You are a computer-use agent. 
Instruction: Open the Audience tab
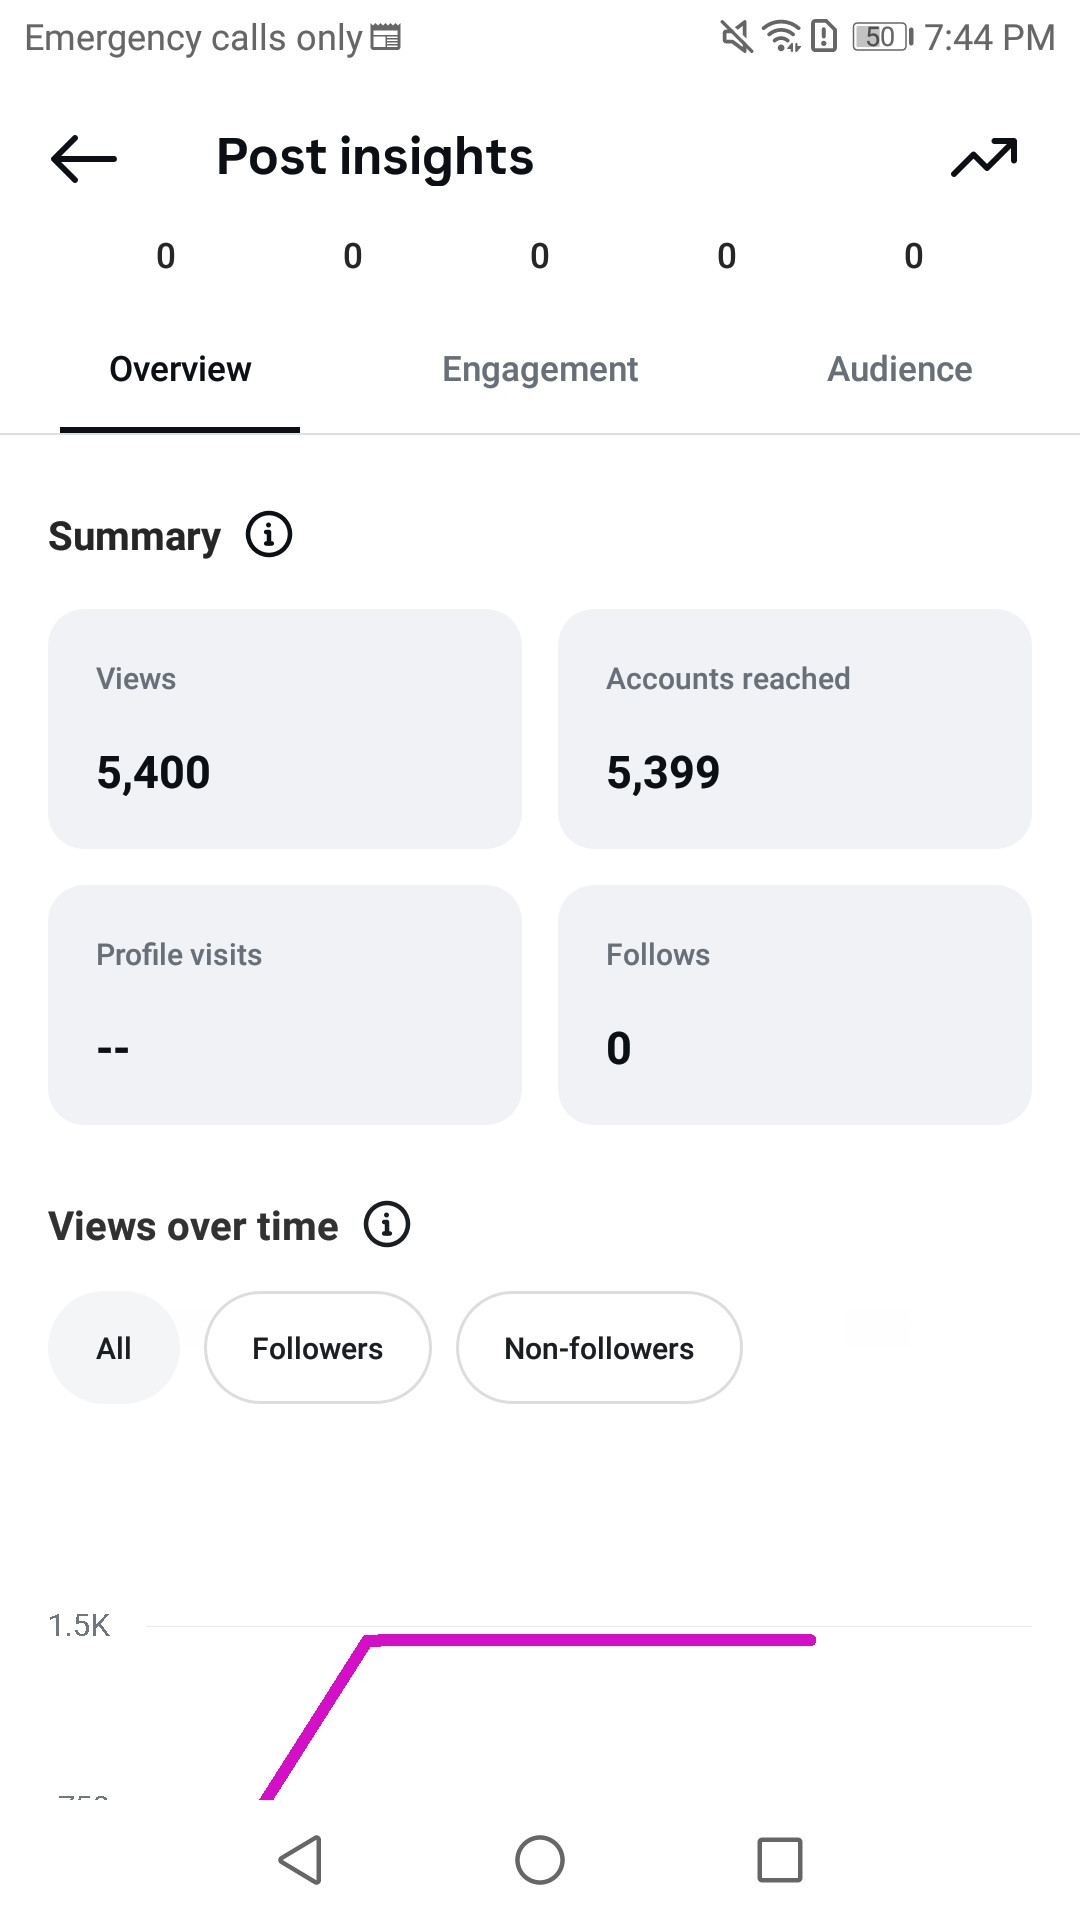click(x=900, y=369)
